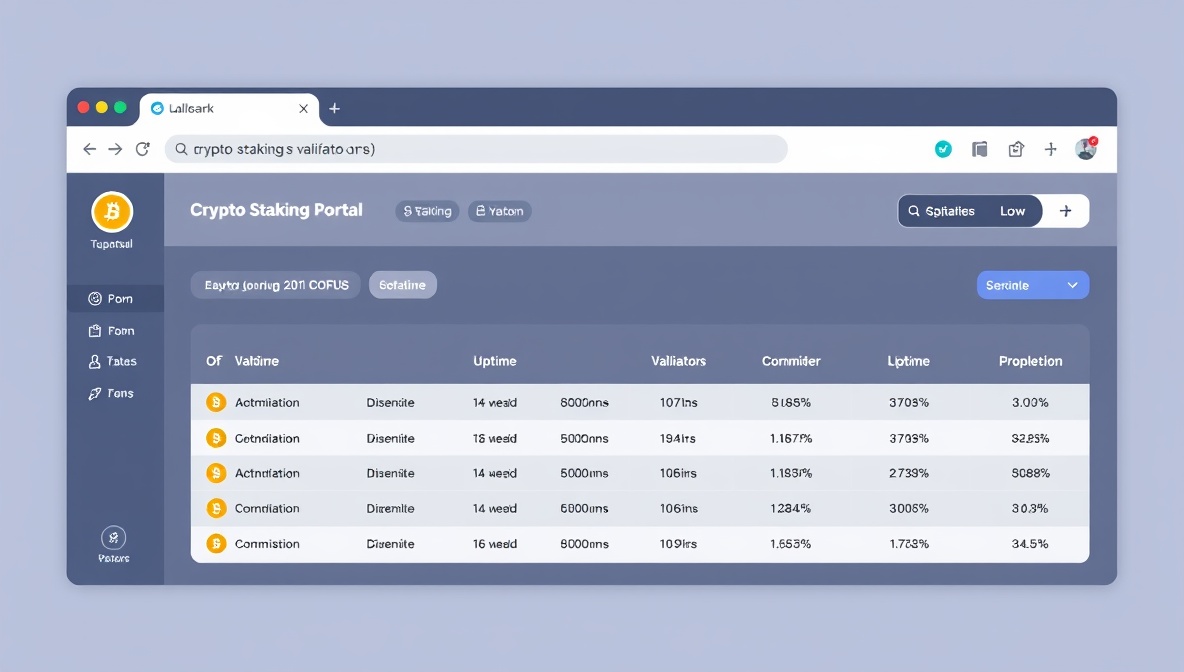Click the share icon in browser toolbar
The width and height of the screenshot is (1184, 672).
[1016, 149]
